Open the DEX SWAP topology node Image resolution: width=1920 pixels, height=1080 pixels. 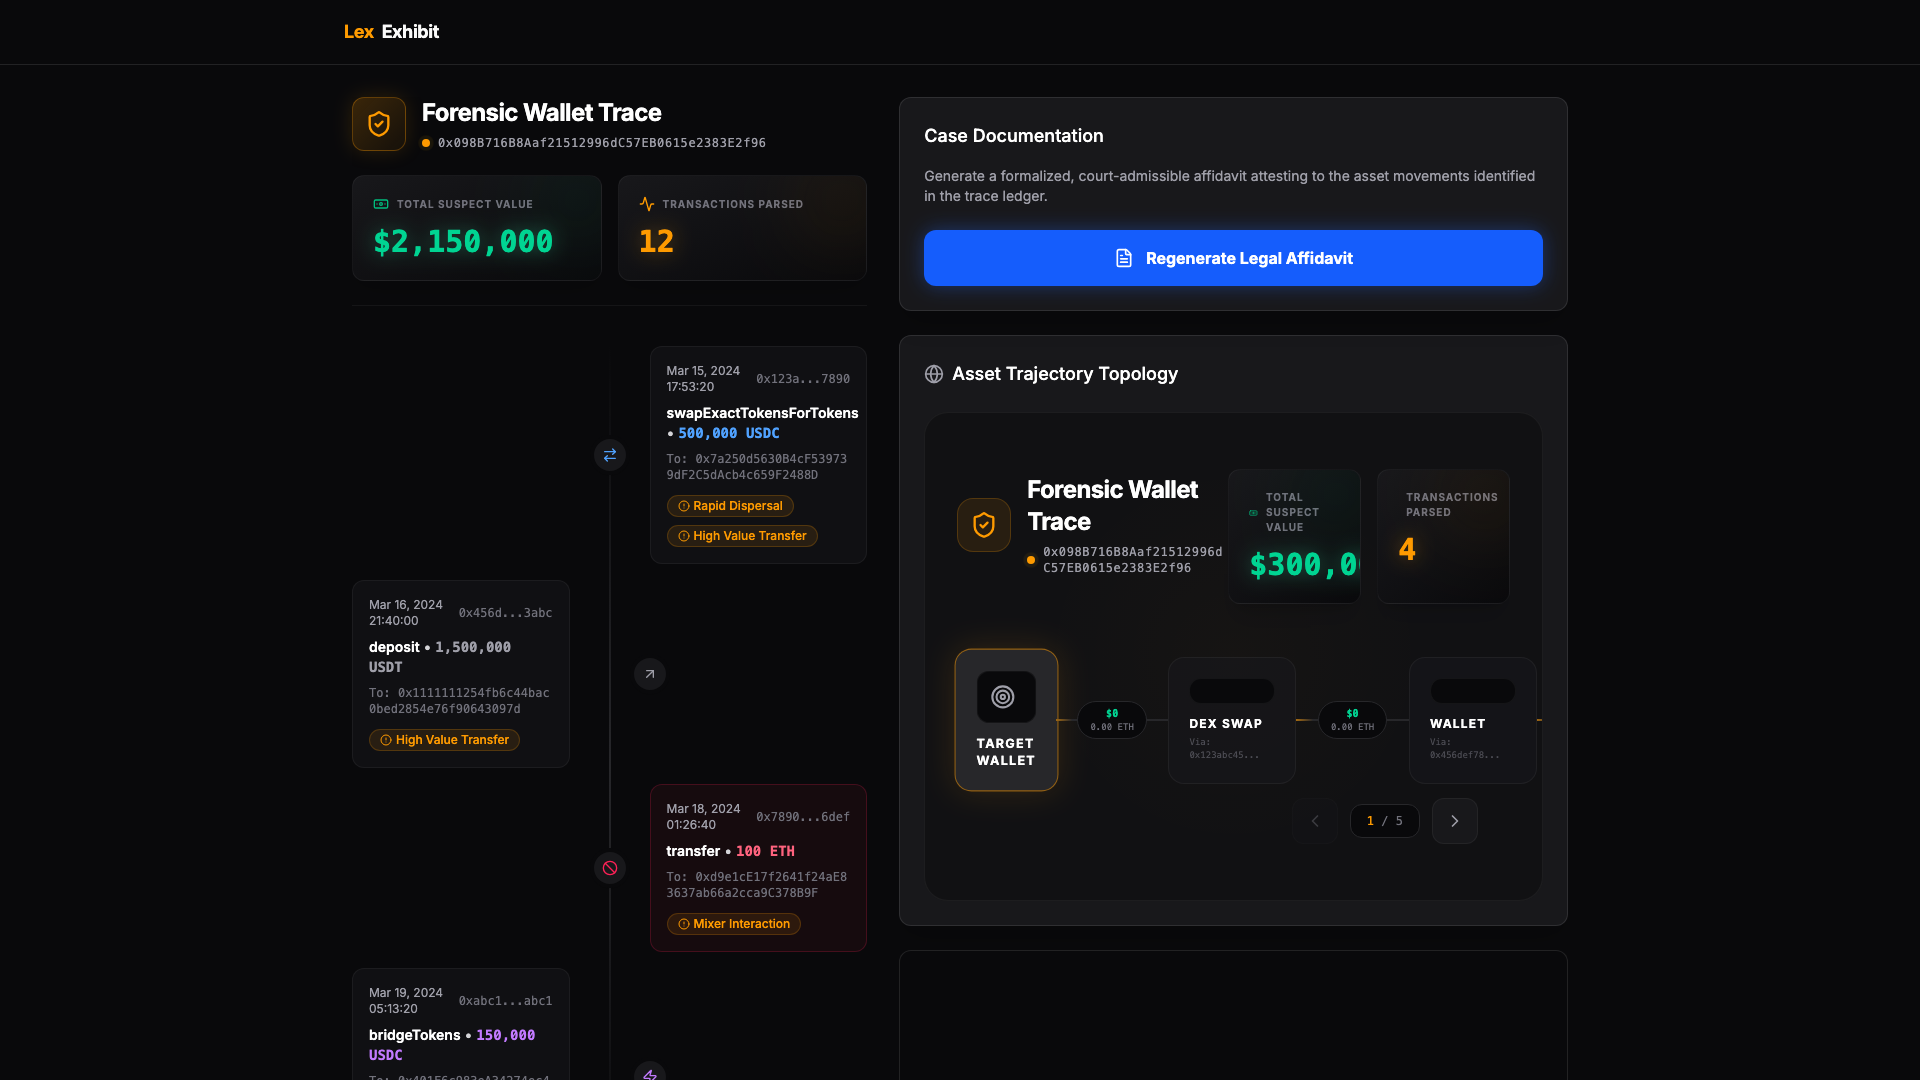tap(1231, 720)
